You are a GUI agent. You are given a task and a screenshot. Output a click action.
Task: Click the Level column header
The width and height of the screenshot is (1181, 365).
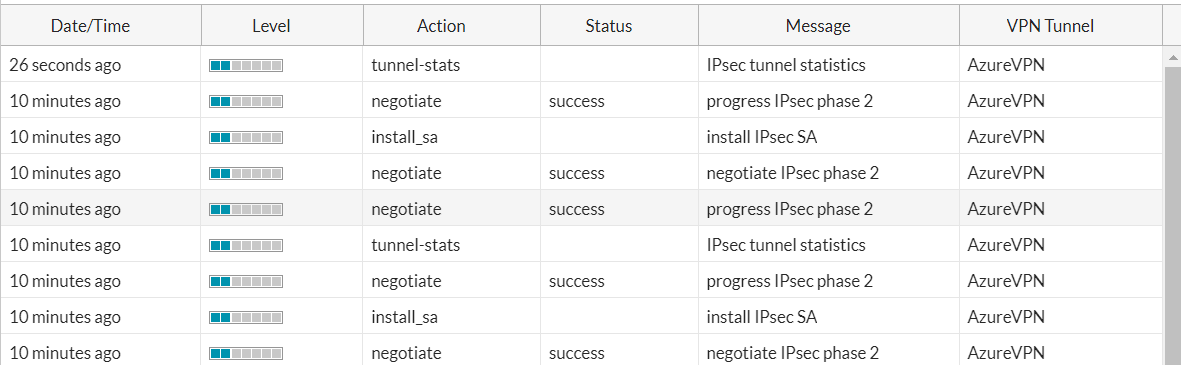tap(271, 26)
